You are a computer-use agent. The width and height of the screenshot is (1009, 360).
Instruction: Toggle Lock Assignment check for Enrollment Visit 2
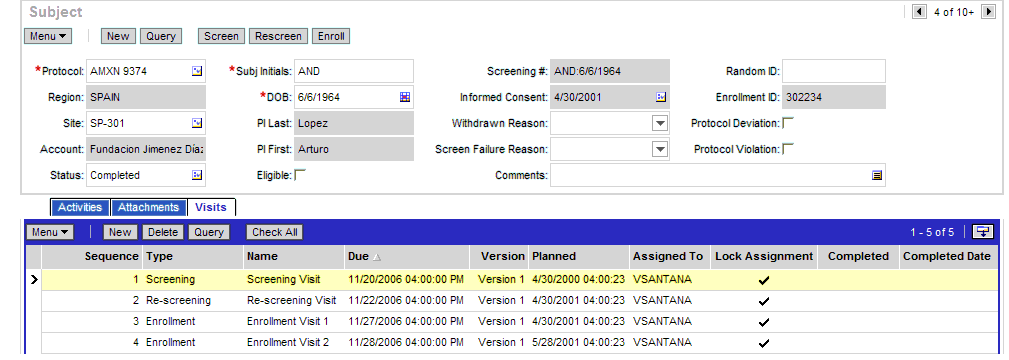click(764, 343)
